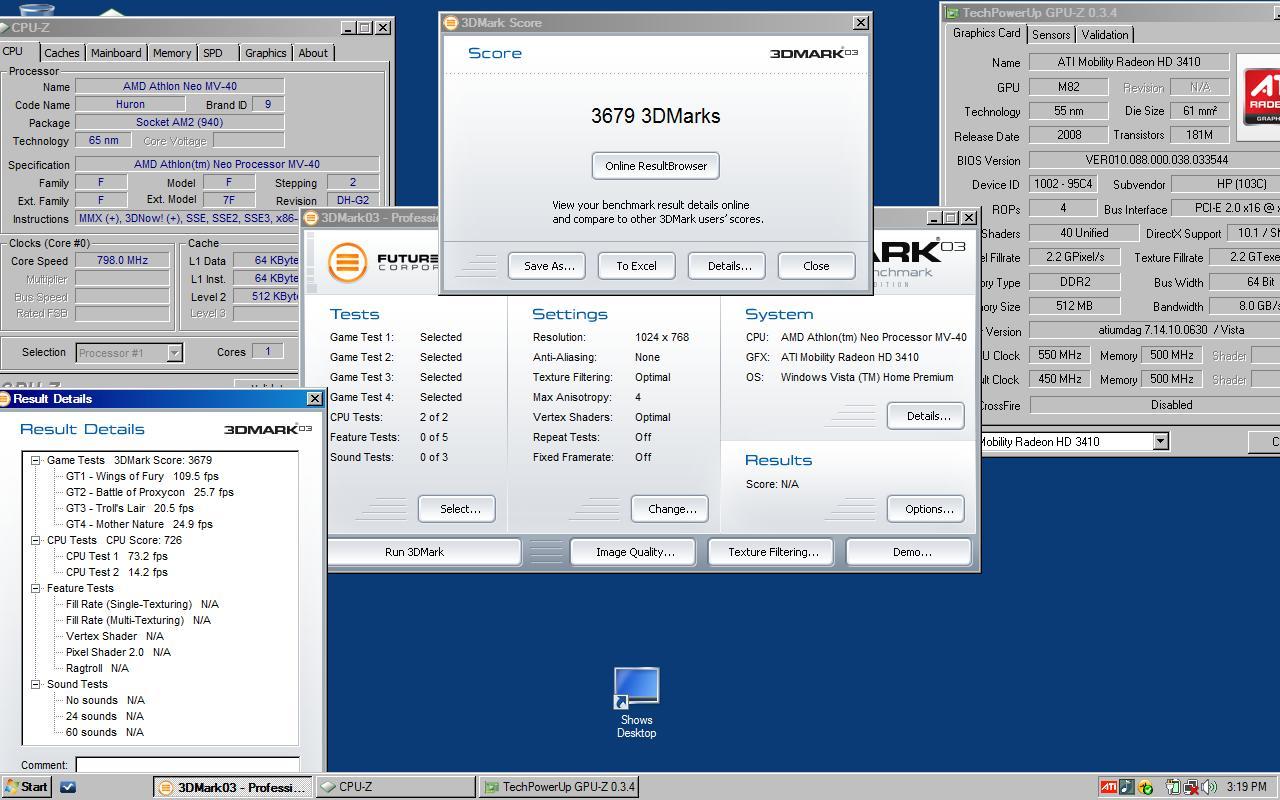1280x800 pixels.
Task: Open the music note tray icon
Action: tap(1126, 787)
